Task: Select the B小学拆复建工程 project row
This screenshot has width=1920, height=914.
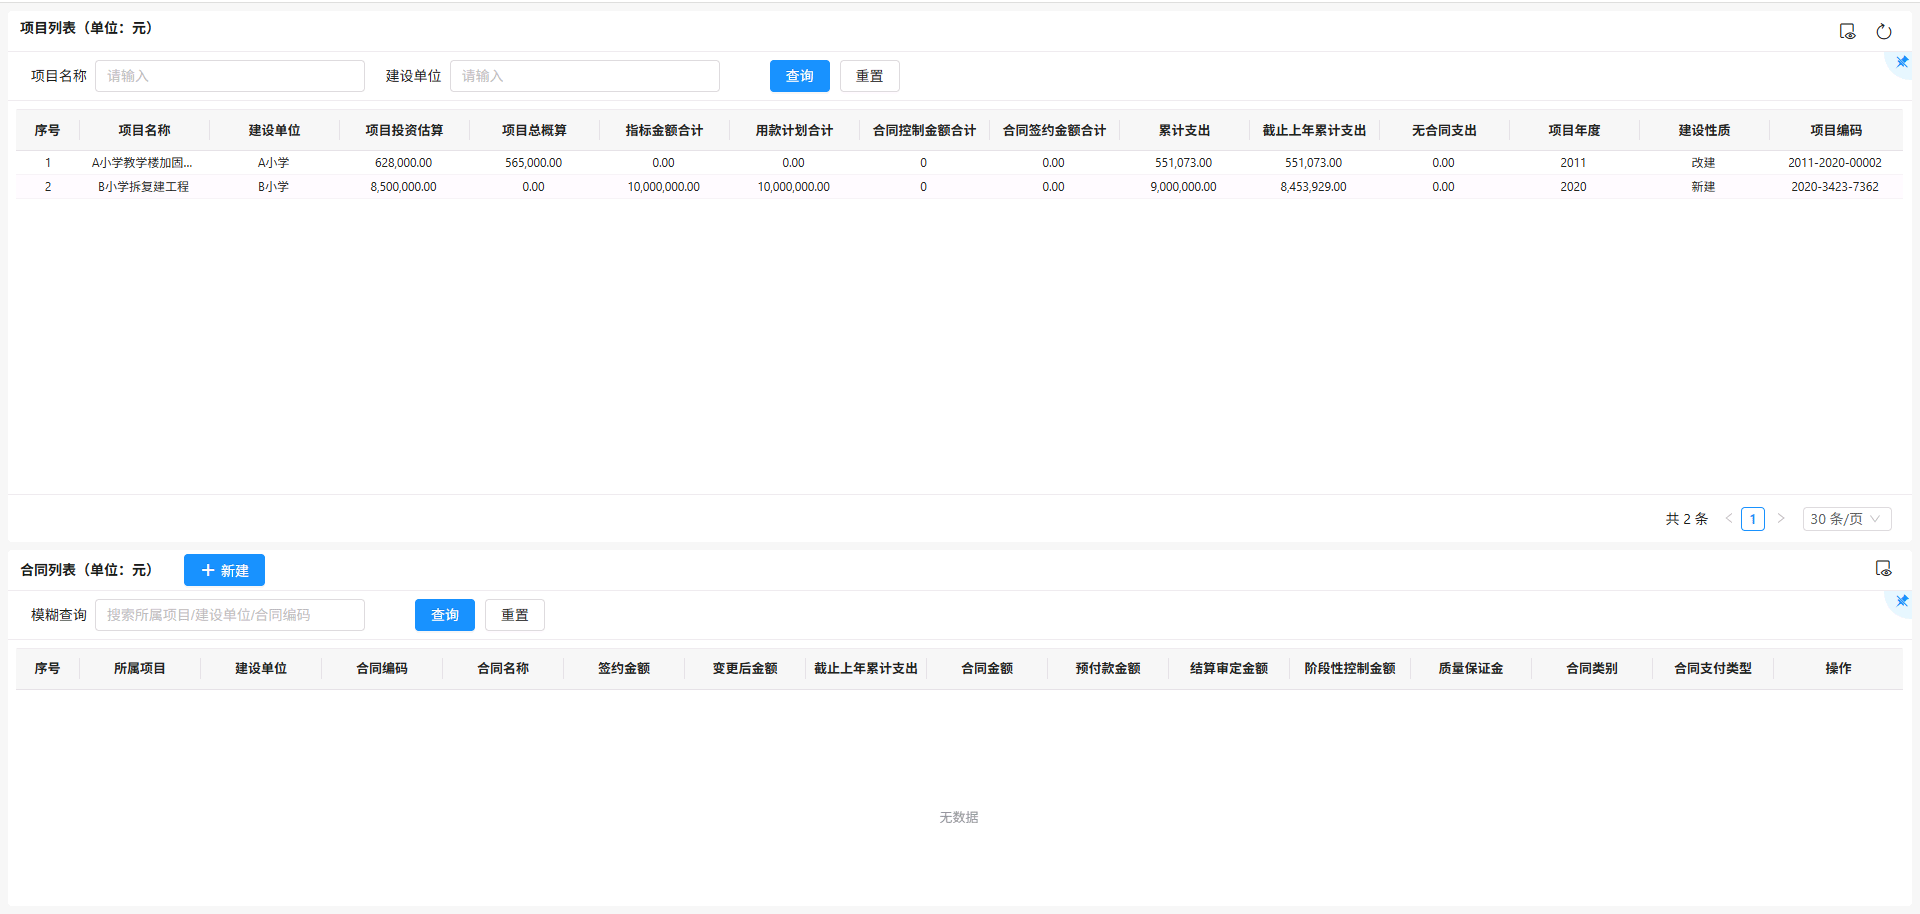Action: 143,187
